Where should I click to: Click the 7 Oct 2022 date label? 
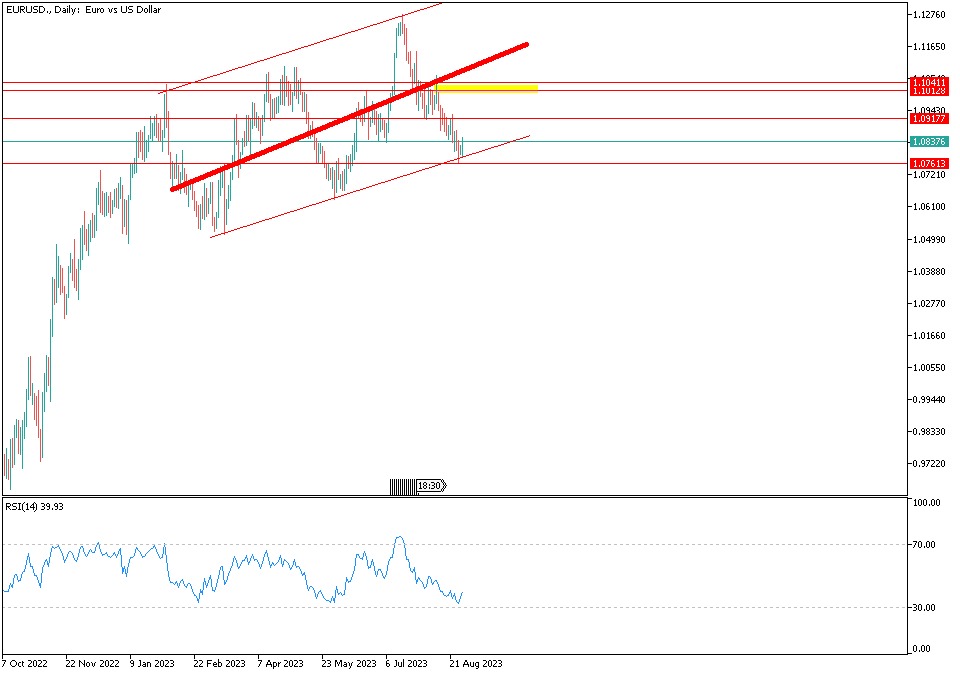tap(25, 663)
